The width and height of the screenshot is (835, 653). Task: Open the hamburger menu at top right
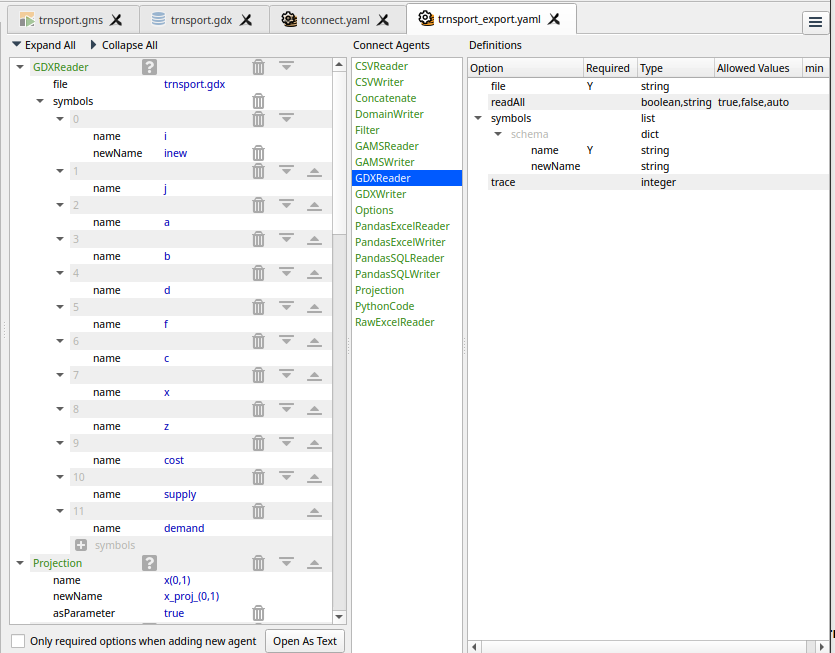click(815, 23)
